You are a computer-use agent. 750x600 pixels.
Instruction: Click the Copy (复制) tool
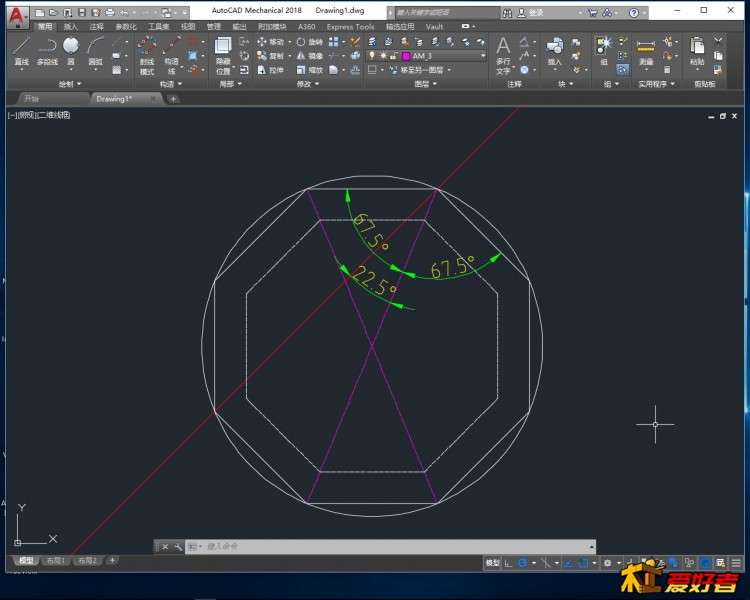(x=271, y=56)
